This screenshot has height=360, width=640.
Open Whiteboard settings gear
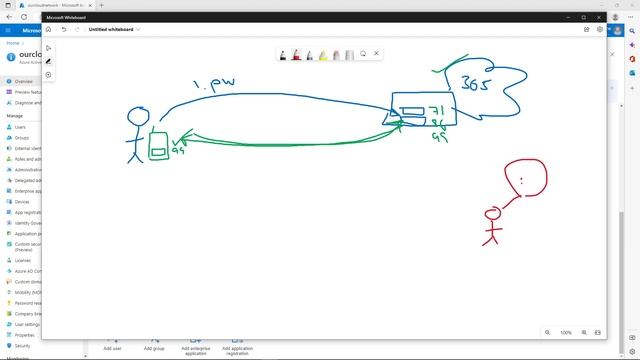point(600,29)
